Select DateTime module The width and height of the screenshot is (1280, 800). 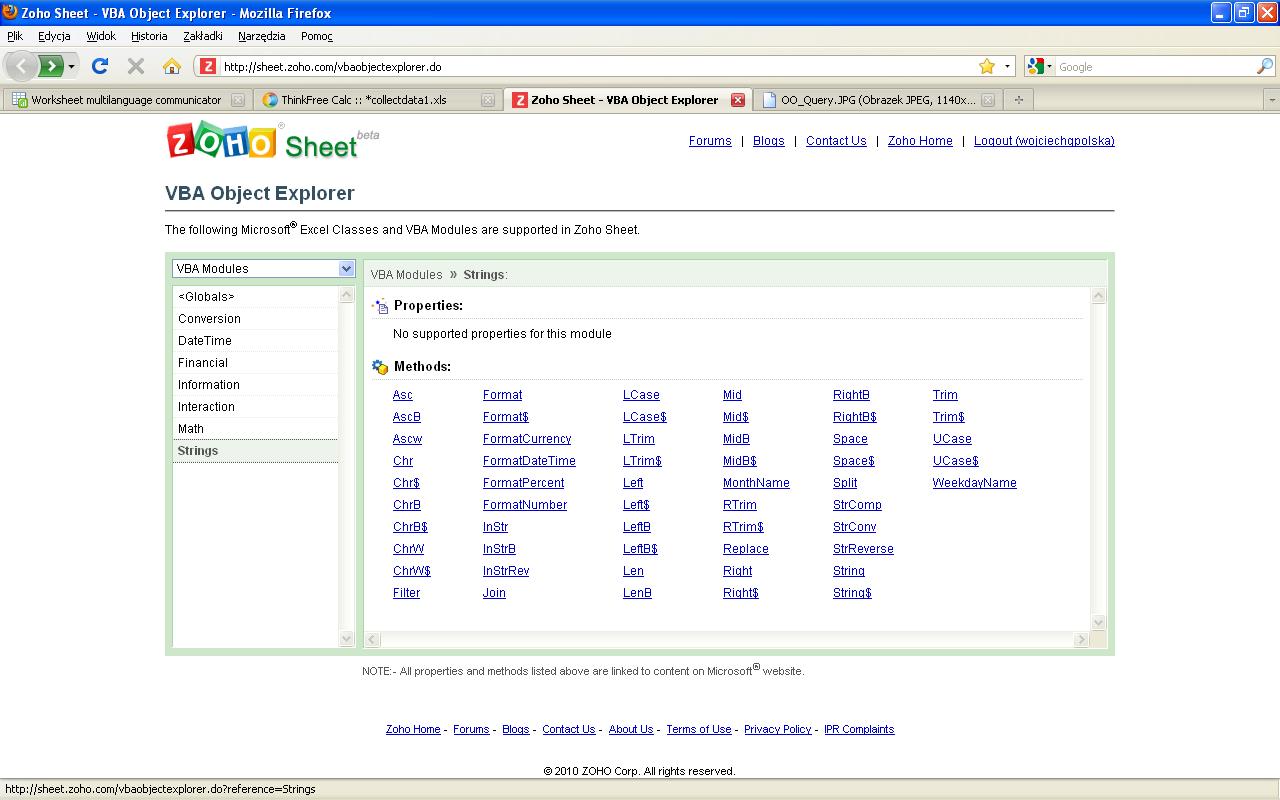click(255, 341)
